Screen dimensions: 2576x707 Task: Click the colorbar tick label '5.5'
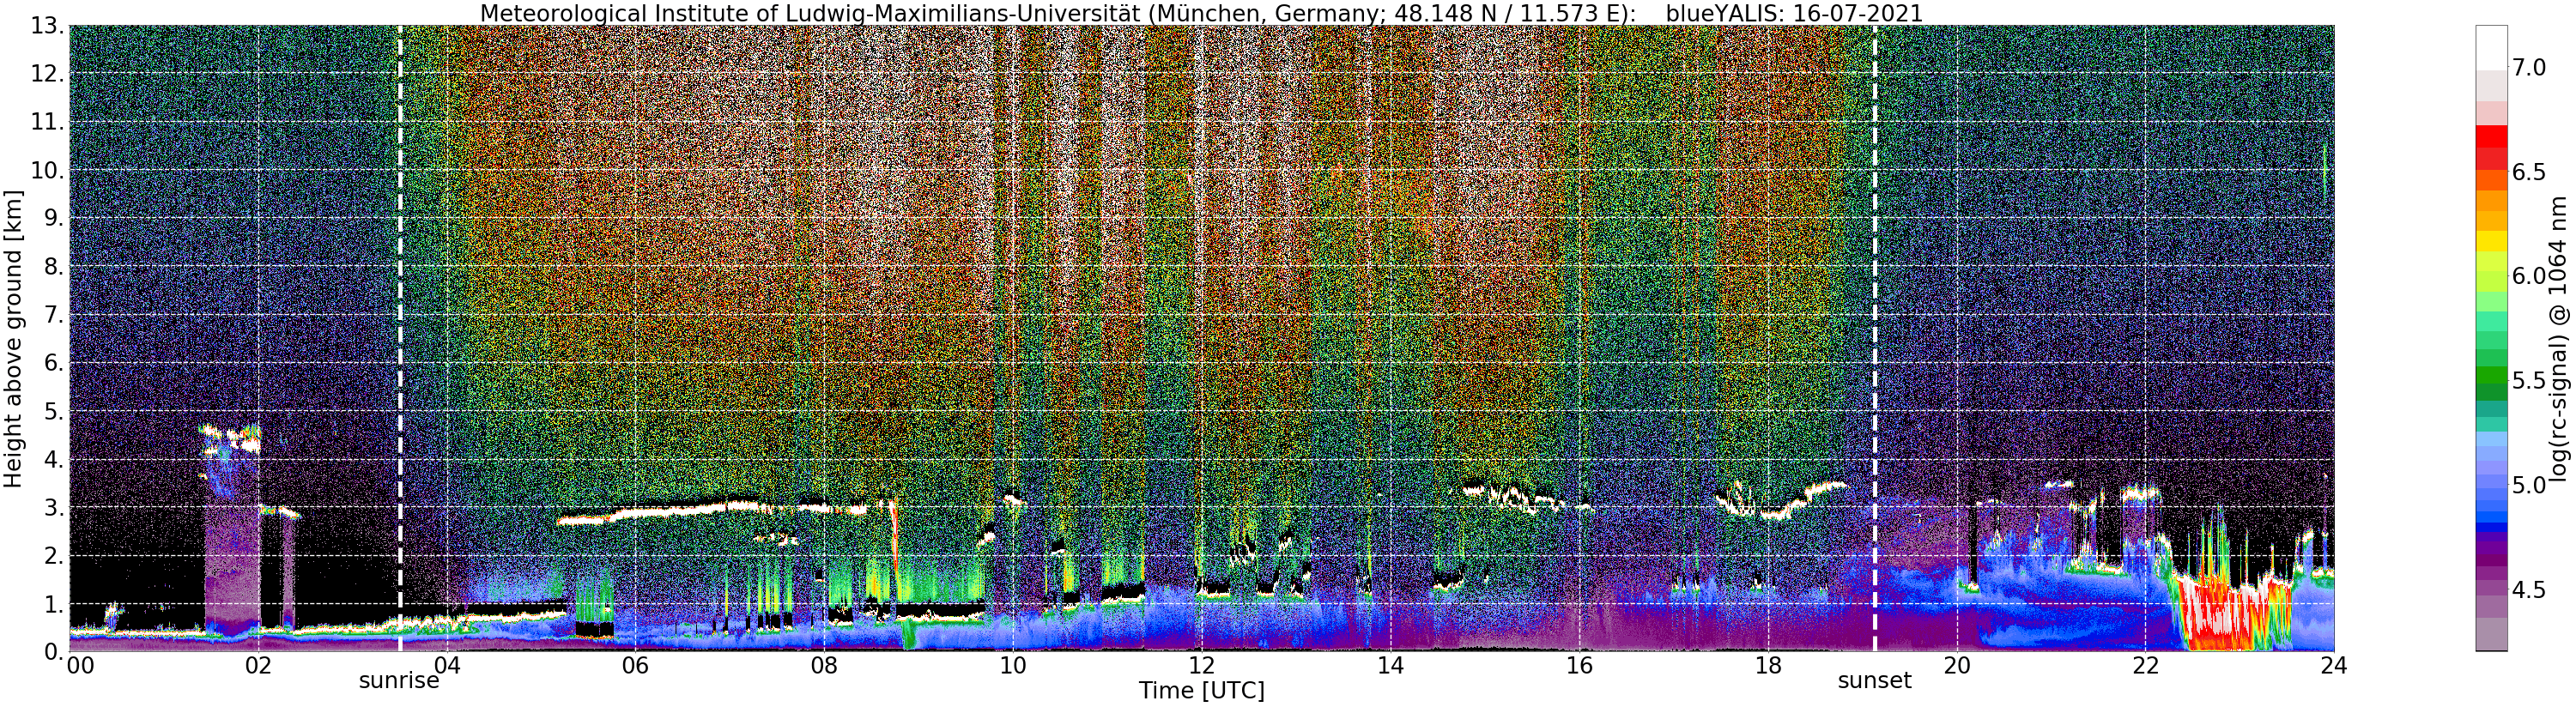[2529, 381]
